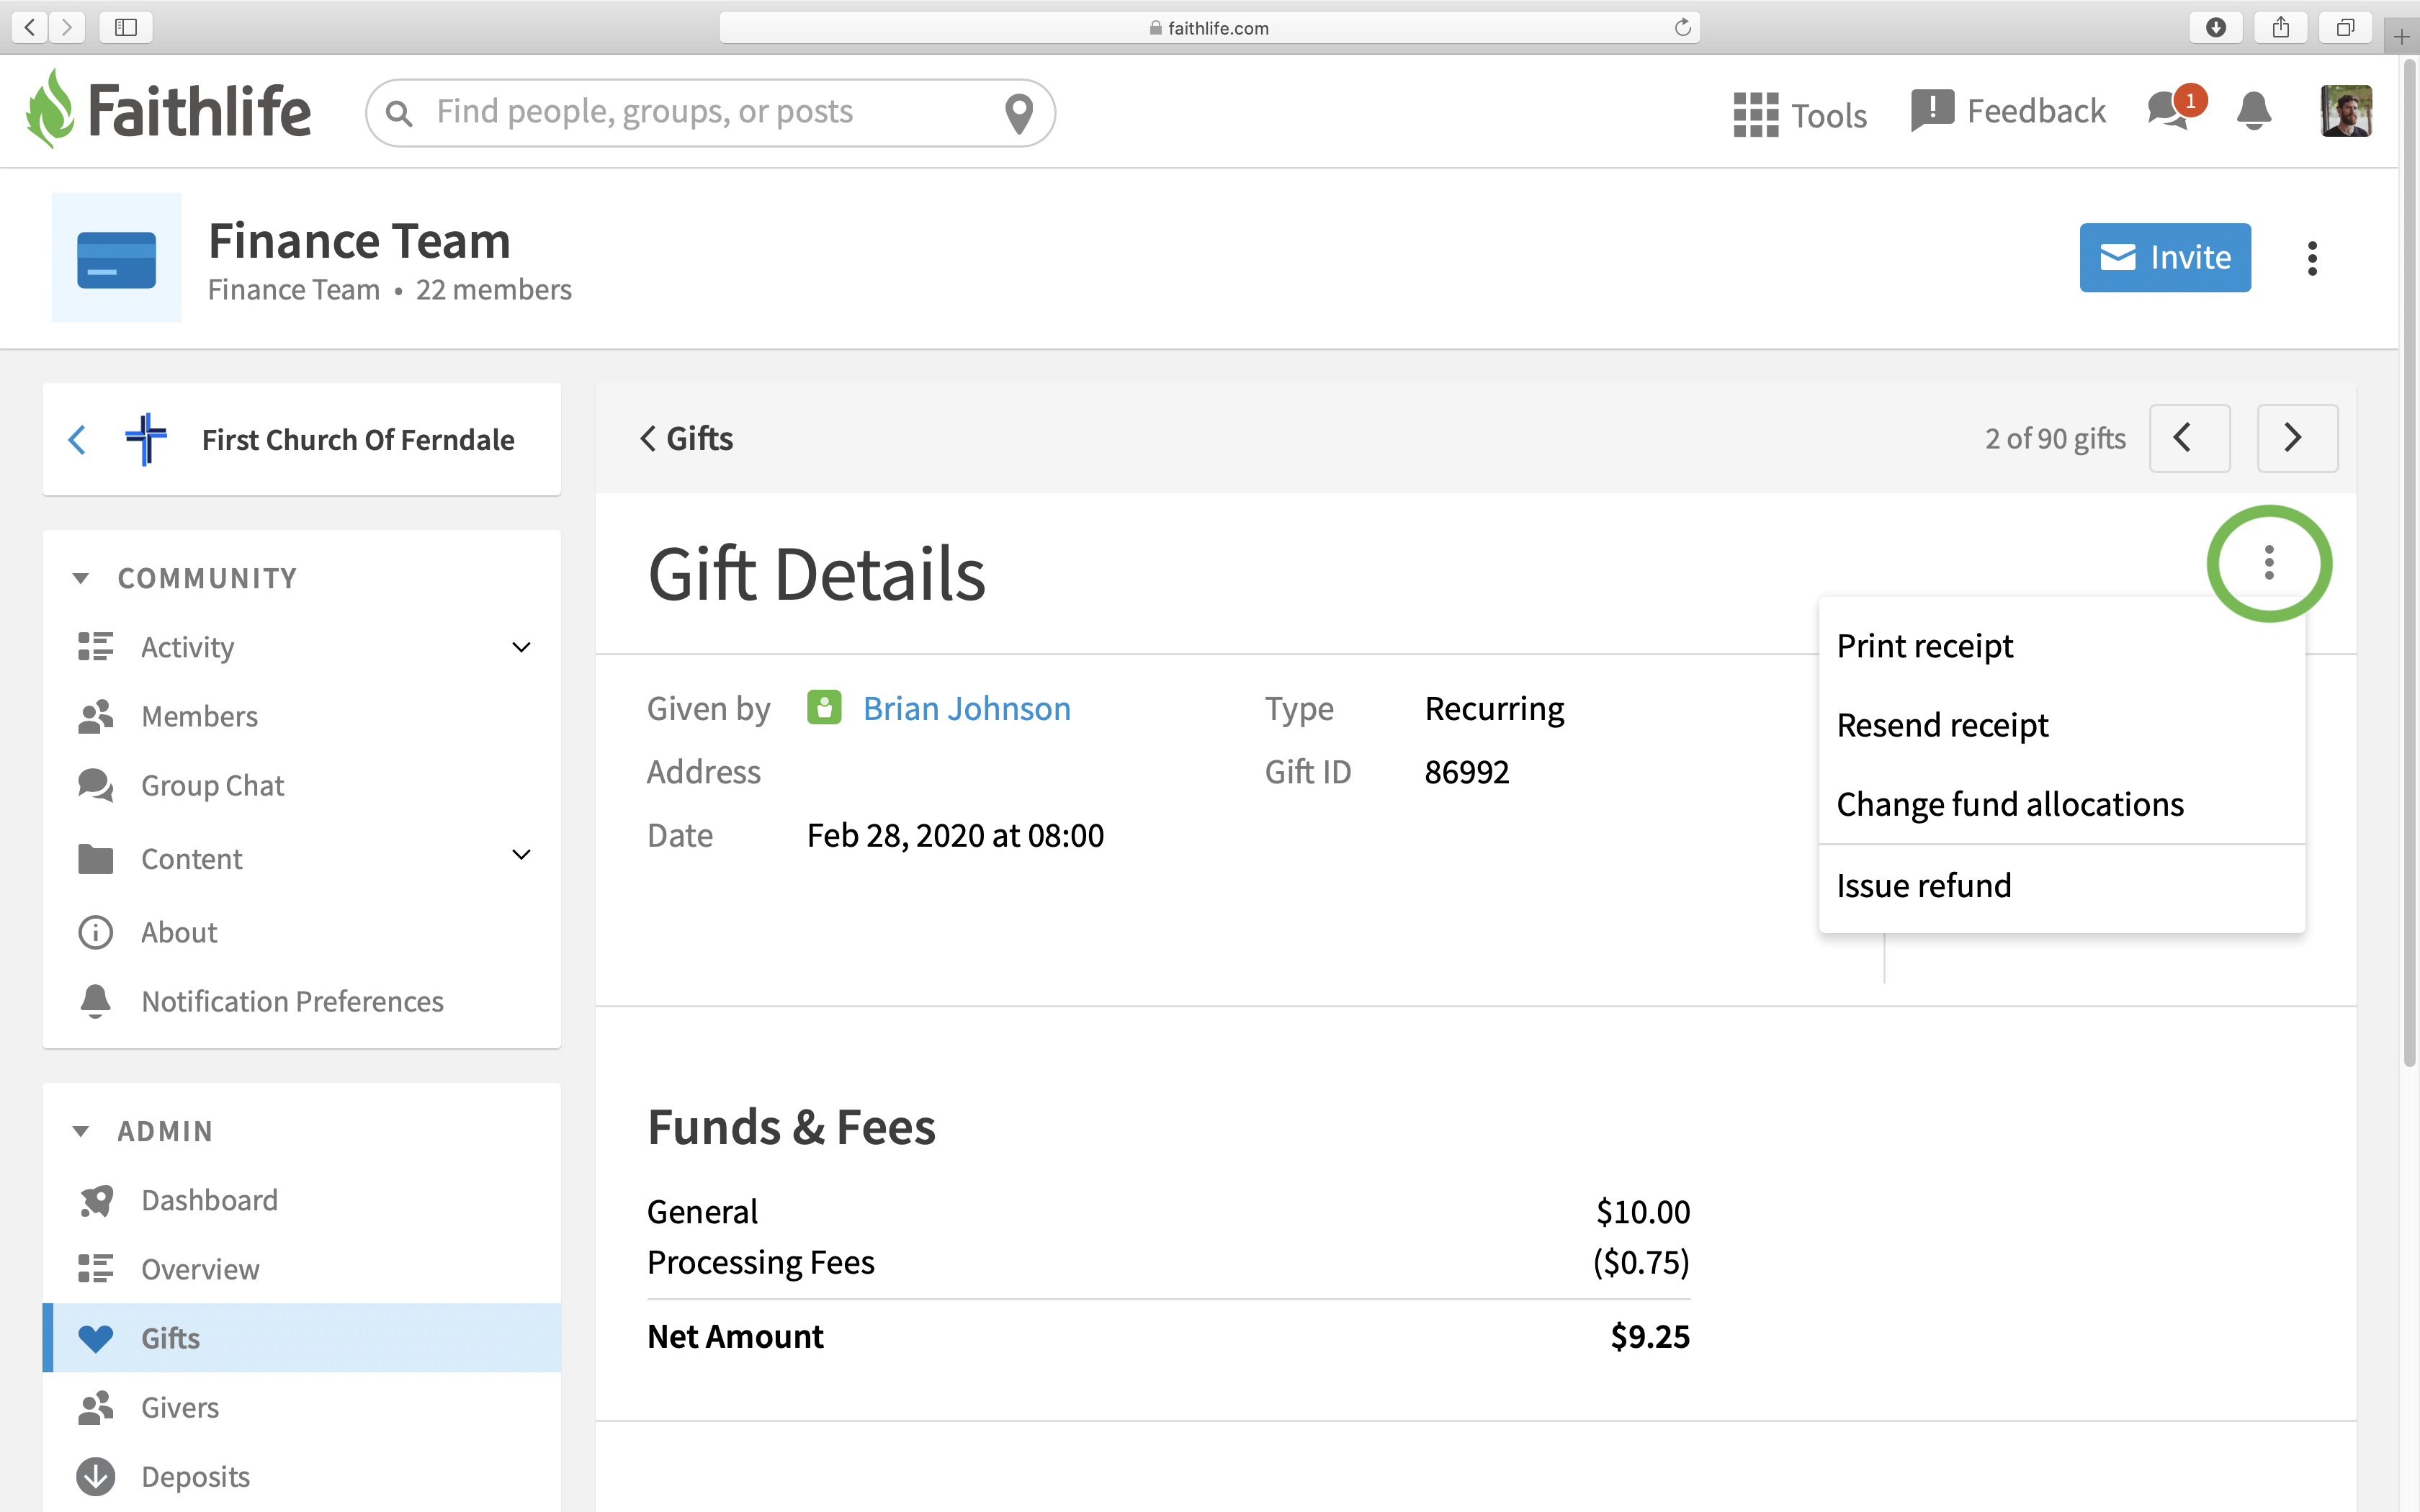Open Finance Team three-dot options menu
Screen dimensions: 2420x1512
coord(2312,258)
